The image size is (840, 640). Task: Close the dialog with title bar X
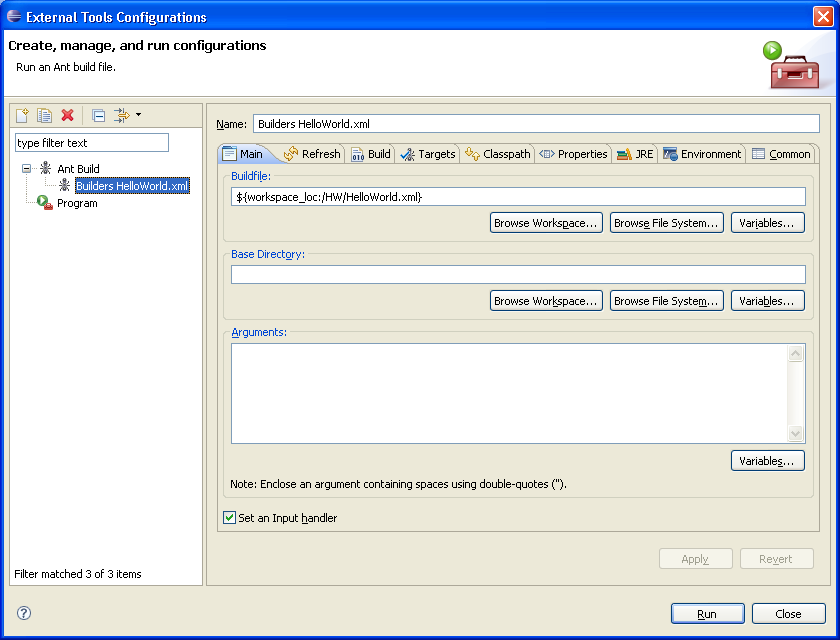[823, 17]
